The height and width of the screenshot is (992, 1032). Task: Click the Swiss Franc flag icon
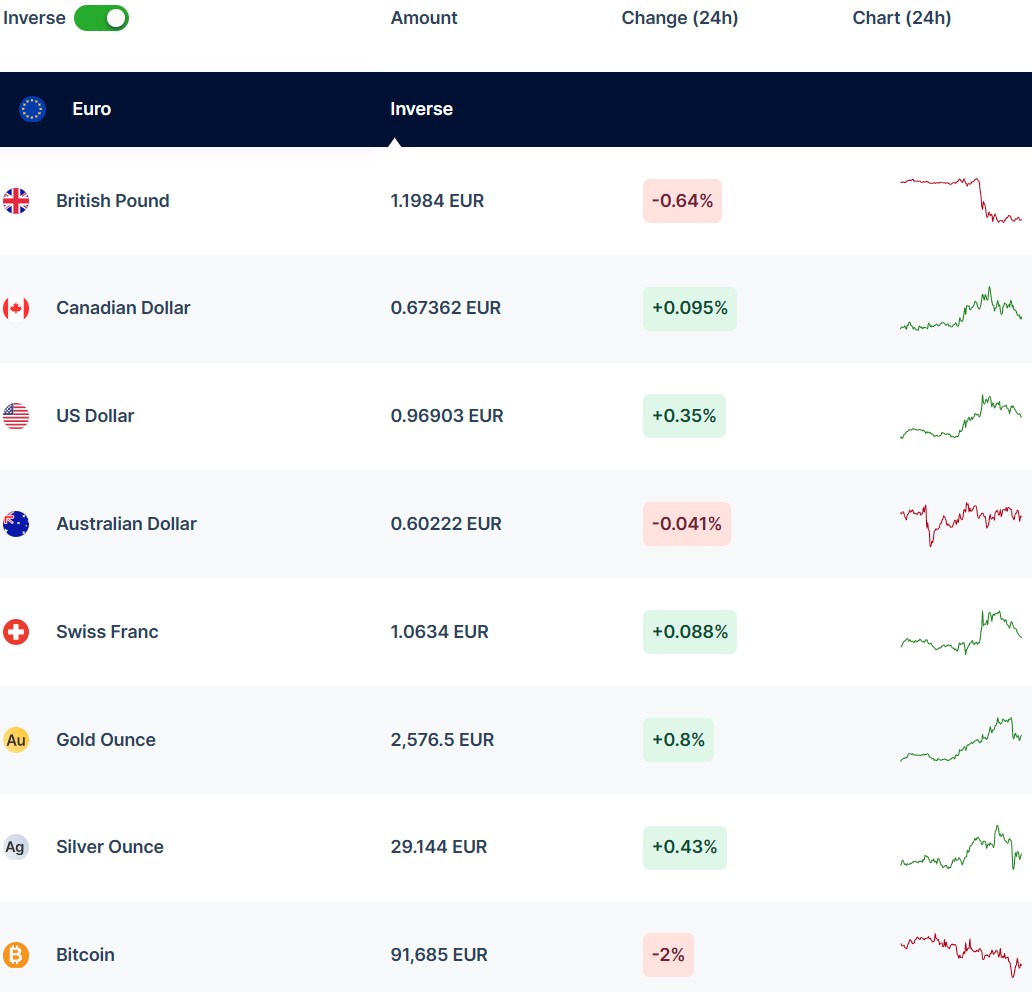click(x=16, y=632)
